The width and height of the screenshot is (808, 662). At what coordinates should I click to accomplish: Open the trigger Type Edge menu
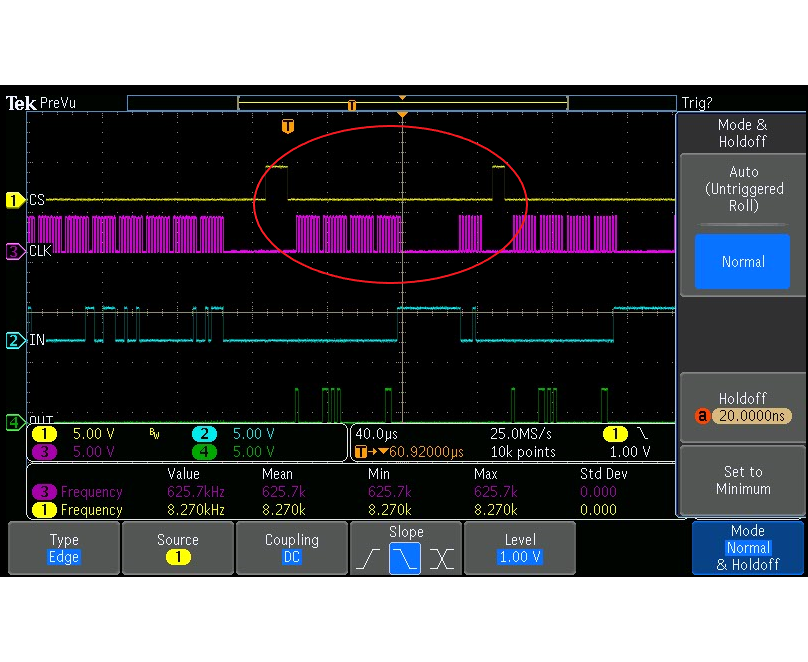[62, 548]
